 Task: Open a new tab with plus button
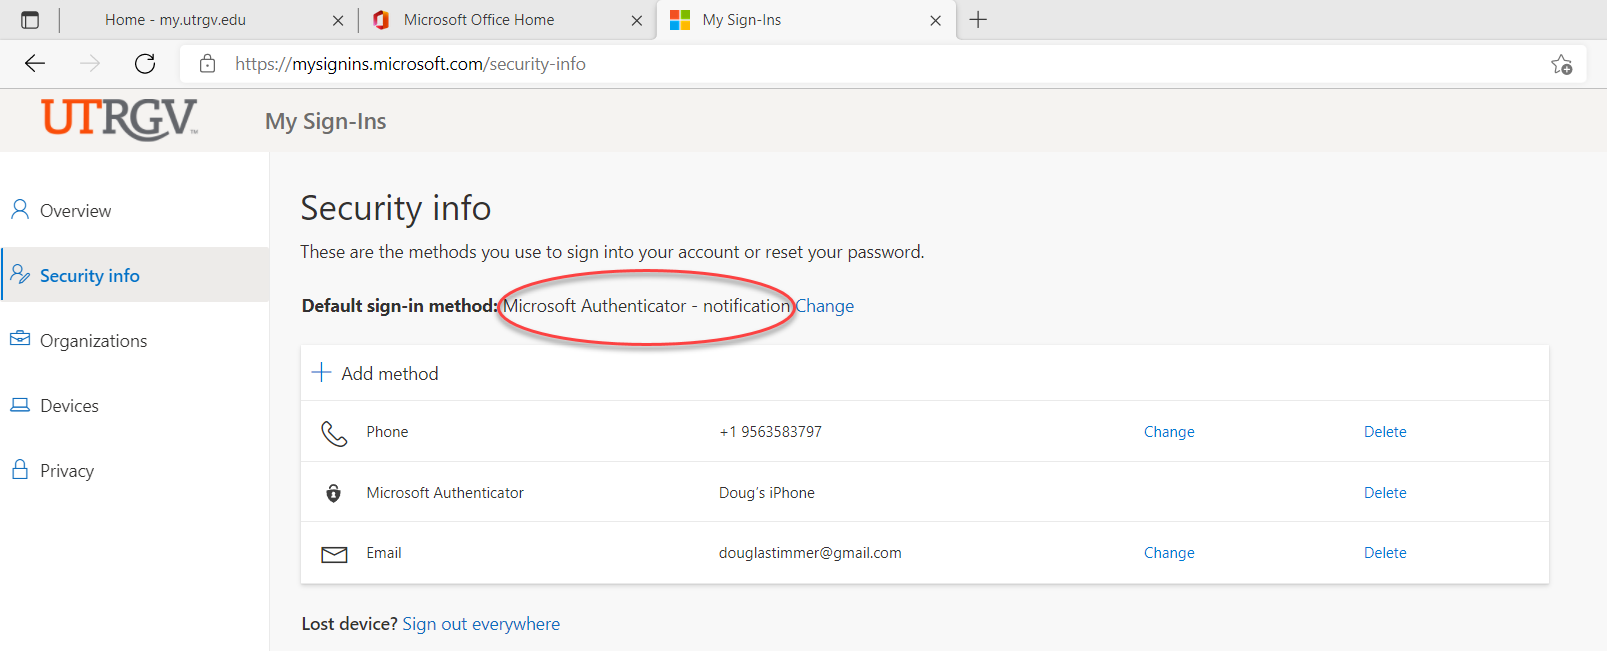click(978, 20)
